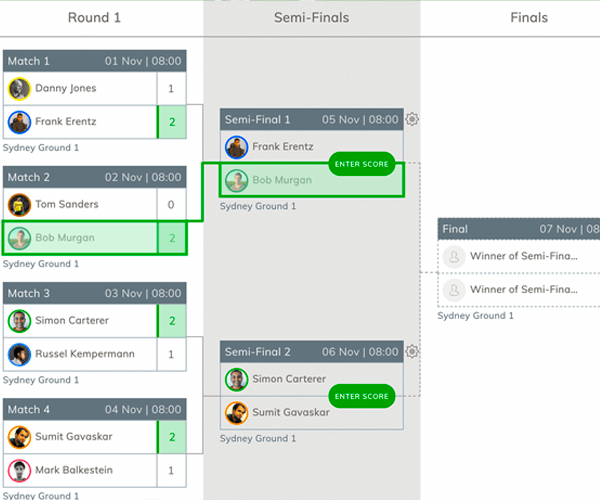This screenshot has width=600, height=500.
Task: Open settings gear for Semi-Final 1
Action: [412, 119]
